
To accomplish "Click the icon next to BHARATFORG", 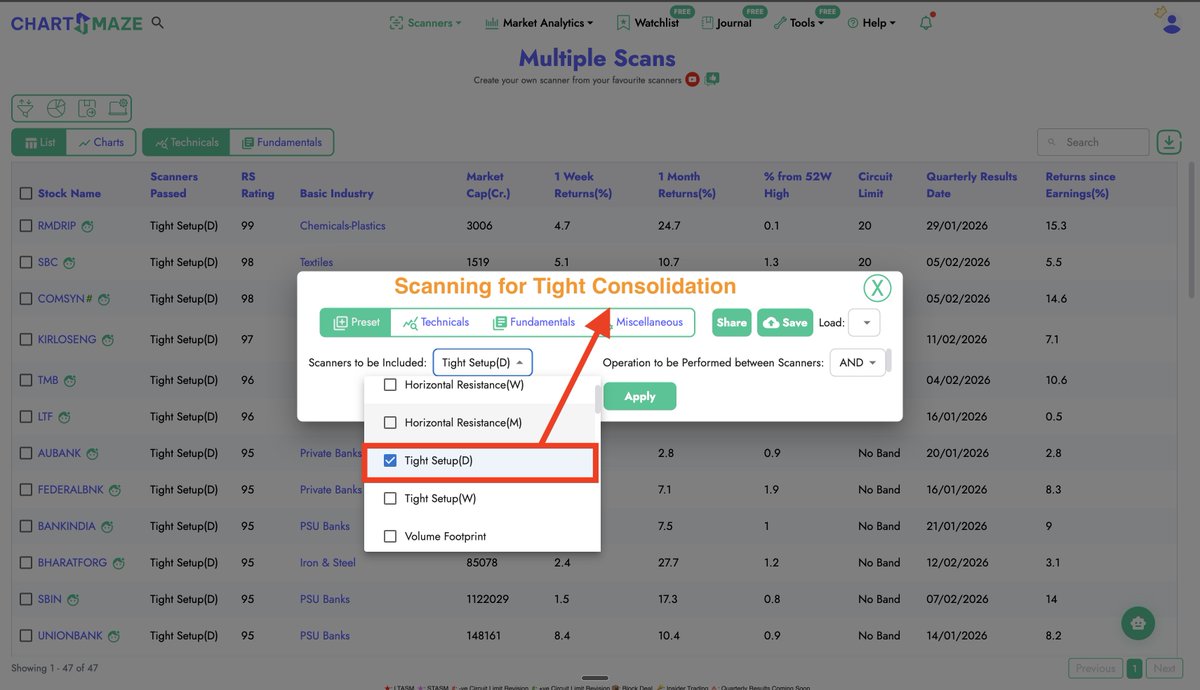I will (x=118, y=563).
